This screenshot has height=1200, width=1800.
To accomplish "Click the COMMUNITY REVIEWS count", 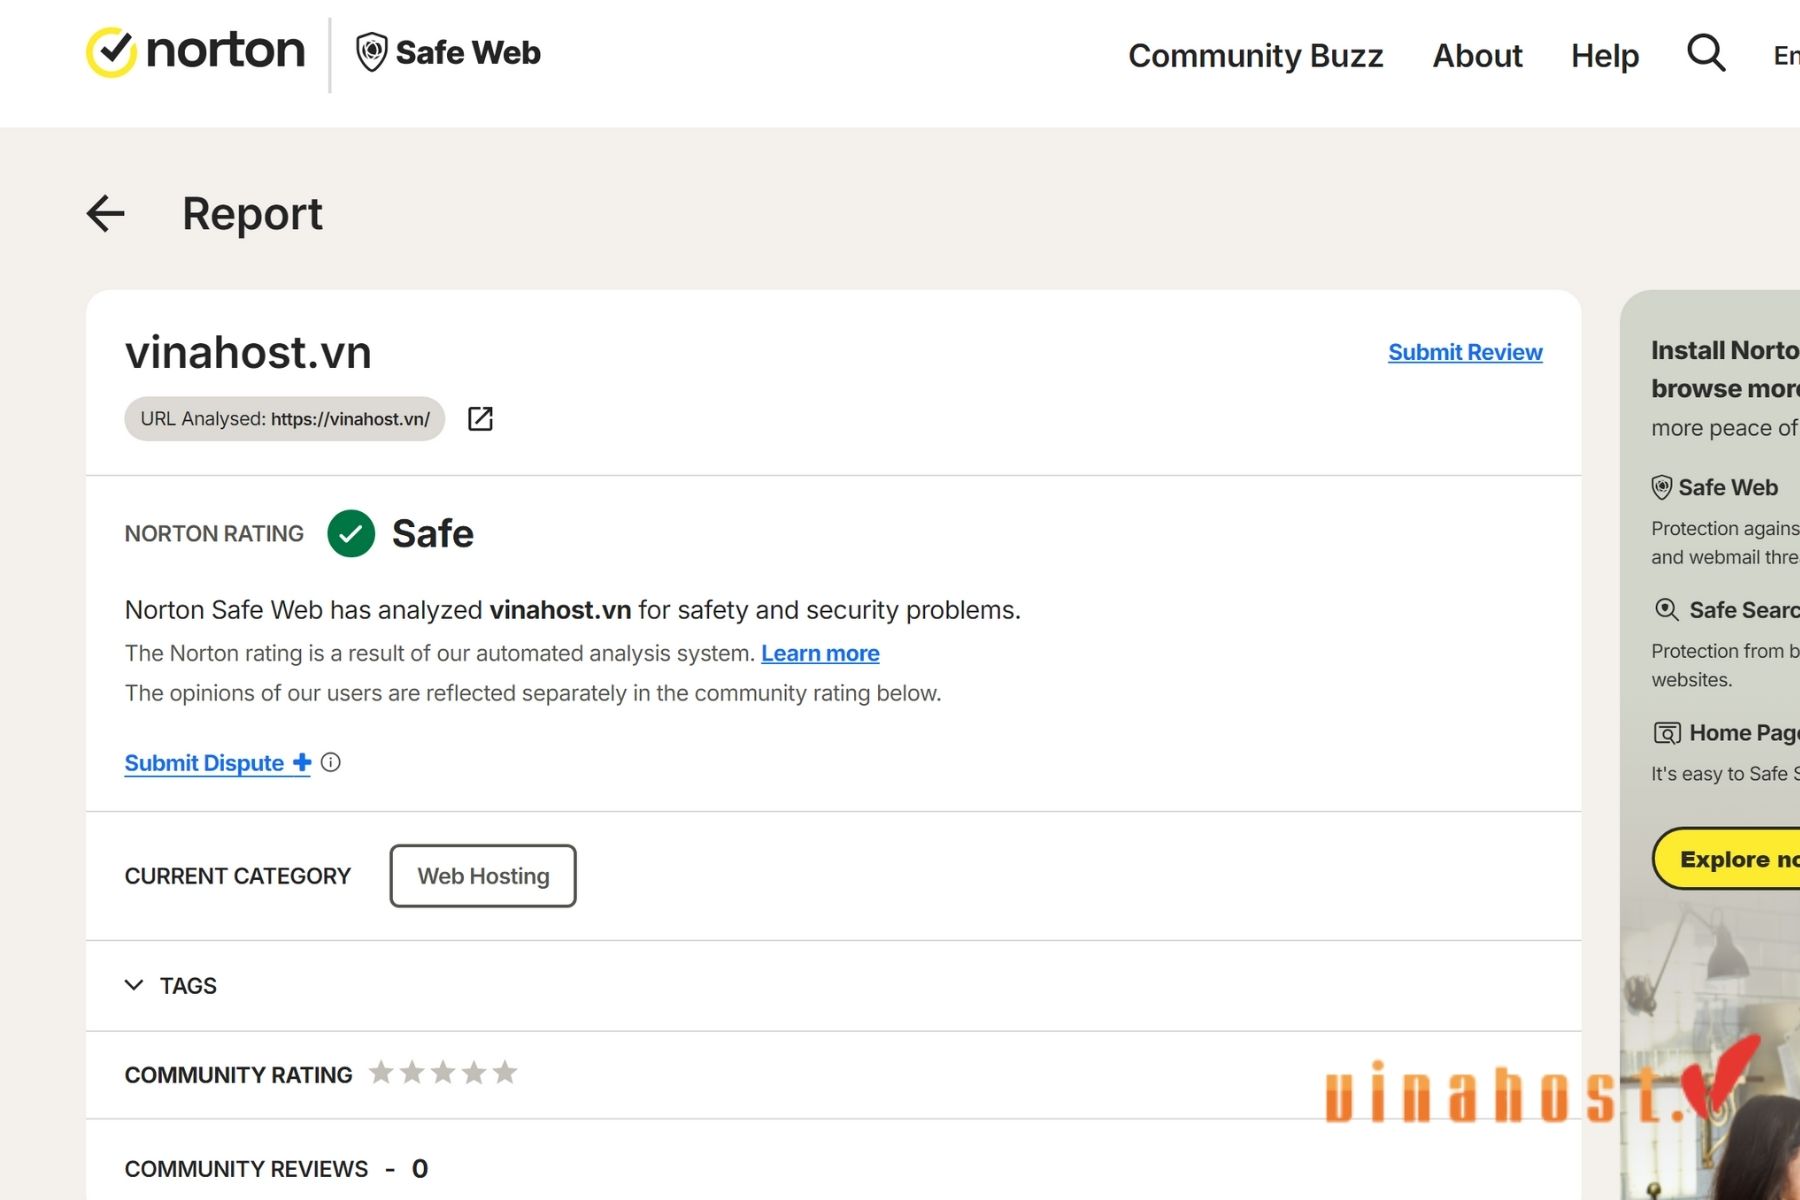I will coord(420,1169).
